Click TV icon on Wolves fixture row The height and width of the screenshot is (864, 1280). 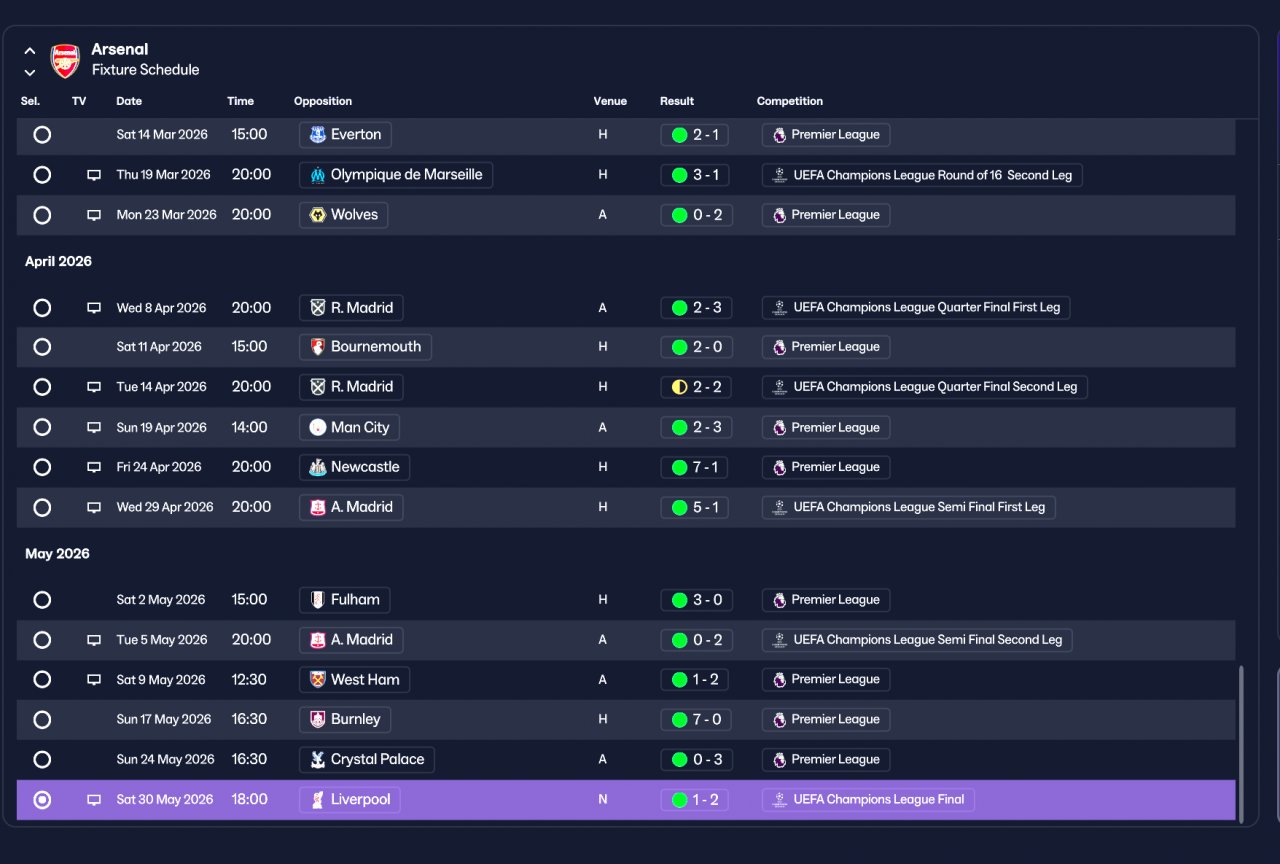point(94,215)
